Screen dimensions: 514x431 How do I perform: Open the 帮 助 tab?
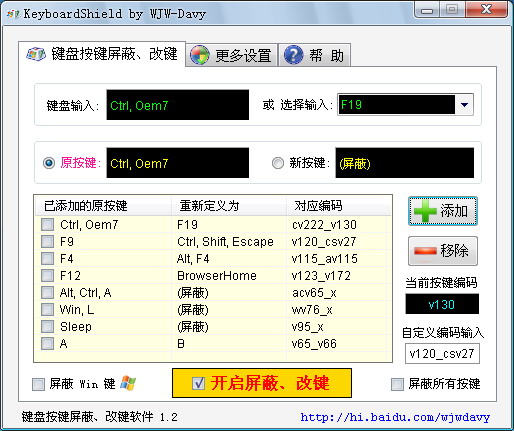coord(314,55)
